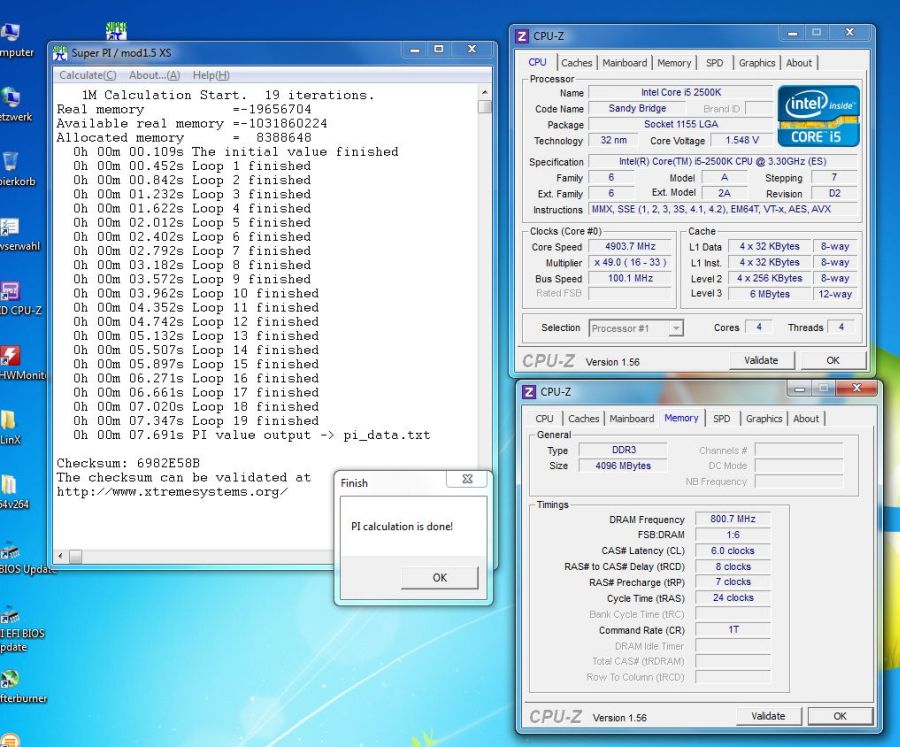Click the Super PI desktop icon above the window
Screen dimensions: 900x747
click(x=116, y=30)
